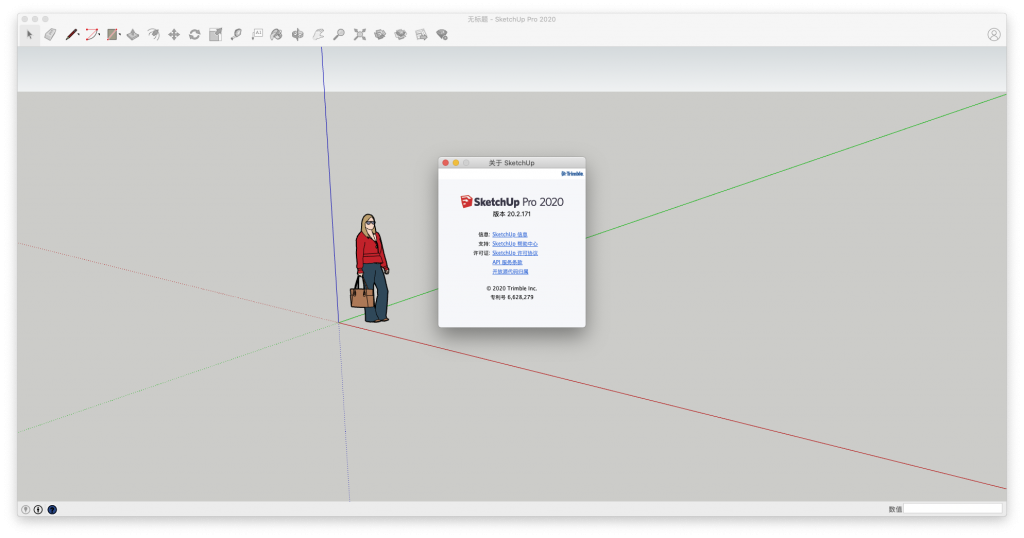The image size is (1024, 538).
Task: Select the Line pencil tool
Action: (71, 35)
